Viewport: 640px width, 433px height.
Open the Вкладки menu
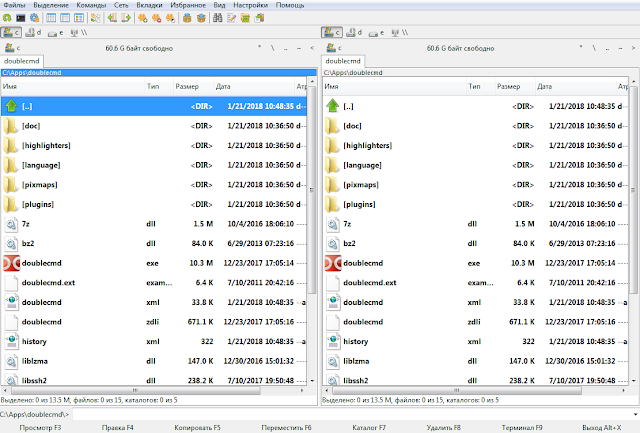(x=149, y=5)
